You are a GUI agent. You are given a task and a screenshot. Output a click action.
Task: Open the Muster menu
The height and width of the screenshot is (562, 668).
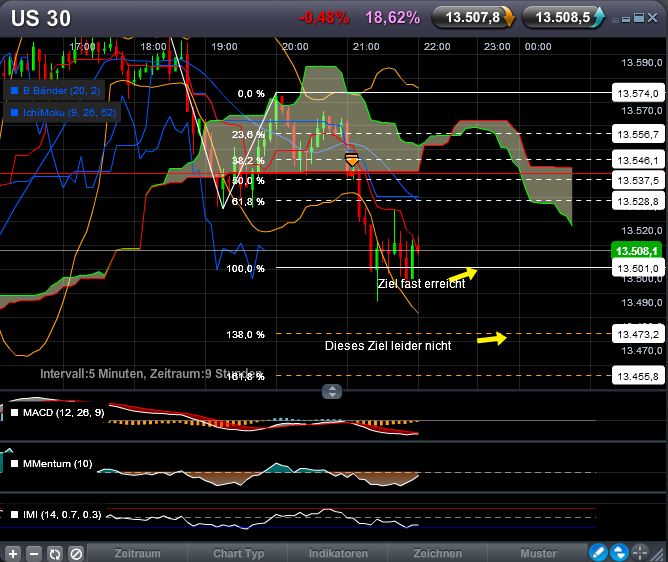point(538,553)
